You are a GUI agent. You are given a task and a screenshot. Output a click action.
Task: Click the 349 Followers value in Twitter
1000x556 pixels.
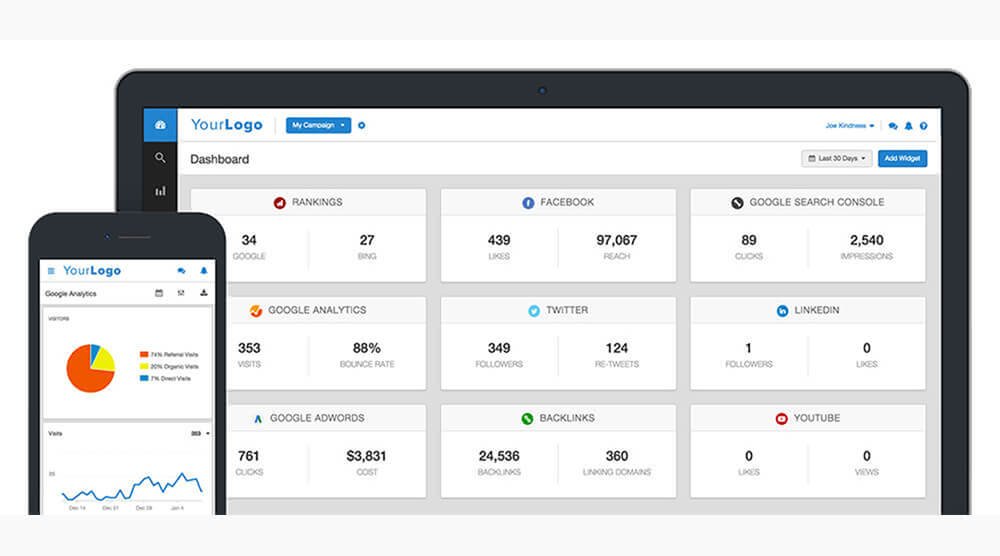click(499, 348)
